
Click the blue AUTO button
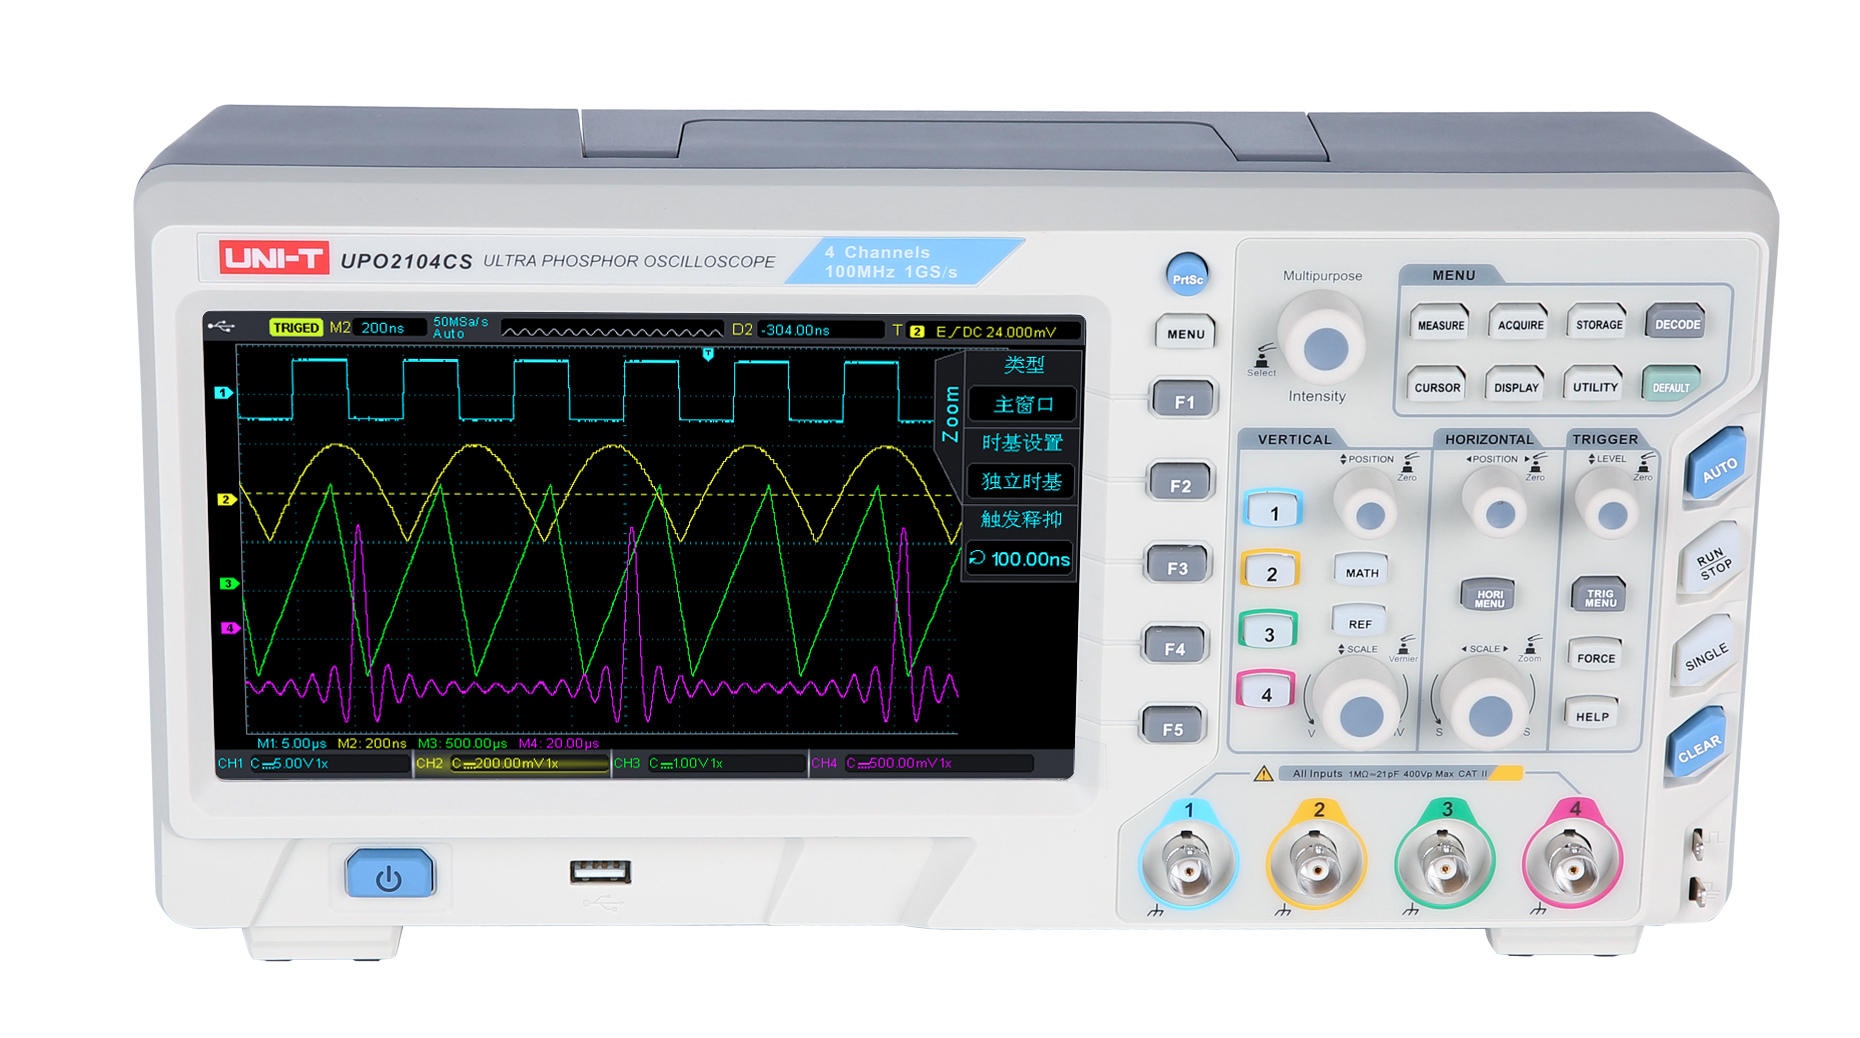pyautogui.click(x=1718, y=466)
